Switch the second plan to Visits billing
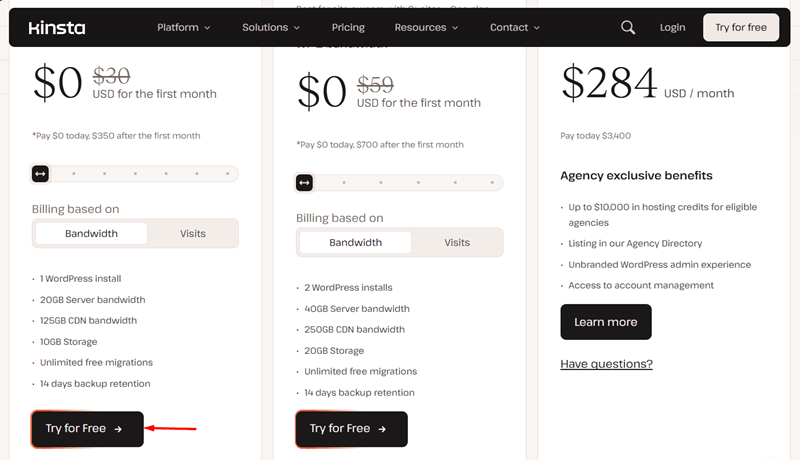800x460 pixels. click(457, 243)
